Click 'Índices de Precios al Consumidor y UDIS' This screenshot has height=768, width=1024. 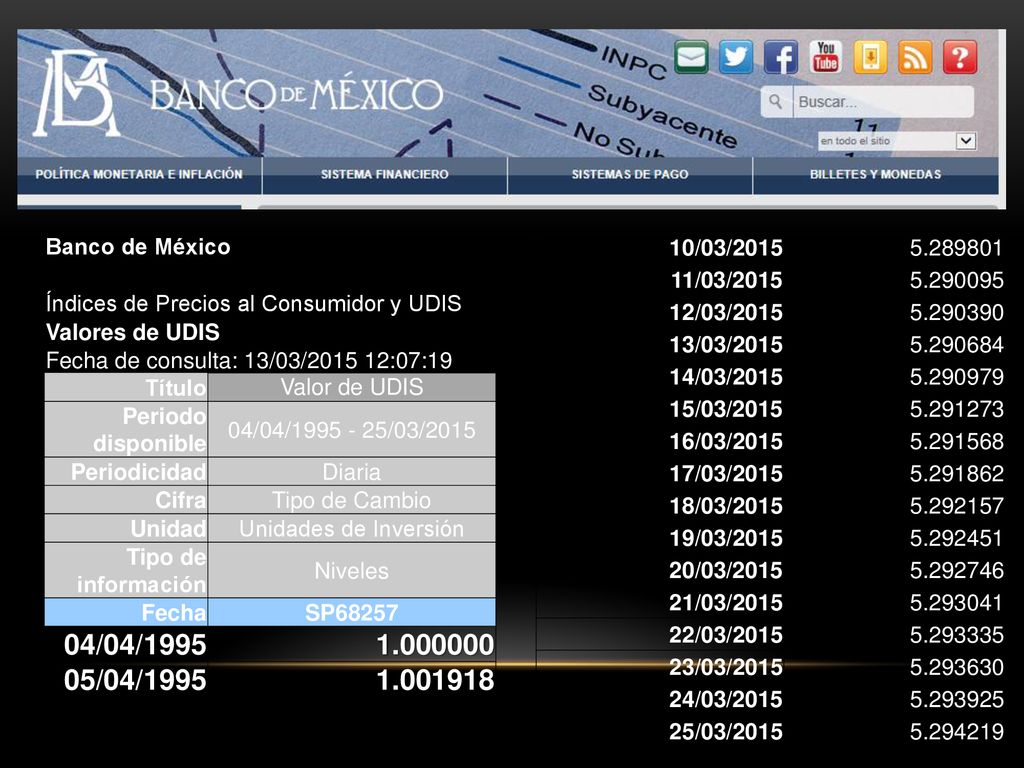coord(253,304)
